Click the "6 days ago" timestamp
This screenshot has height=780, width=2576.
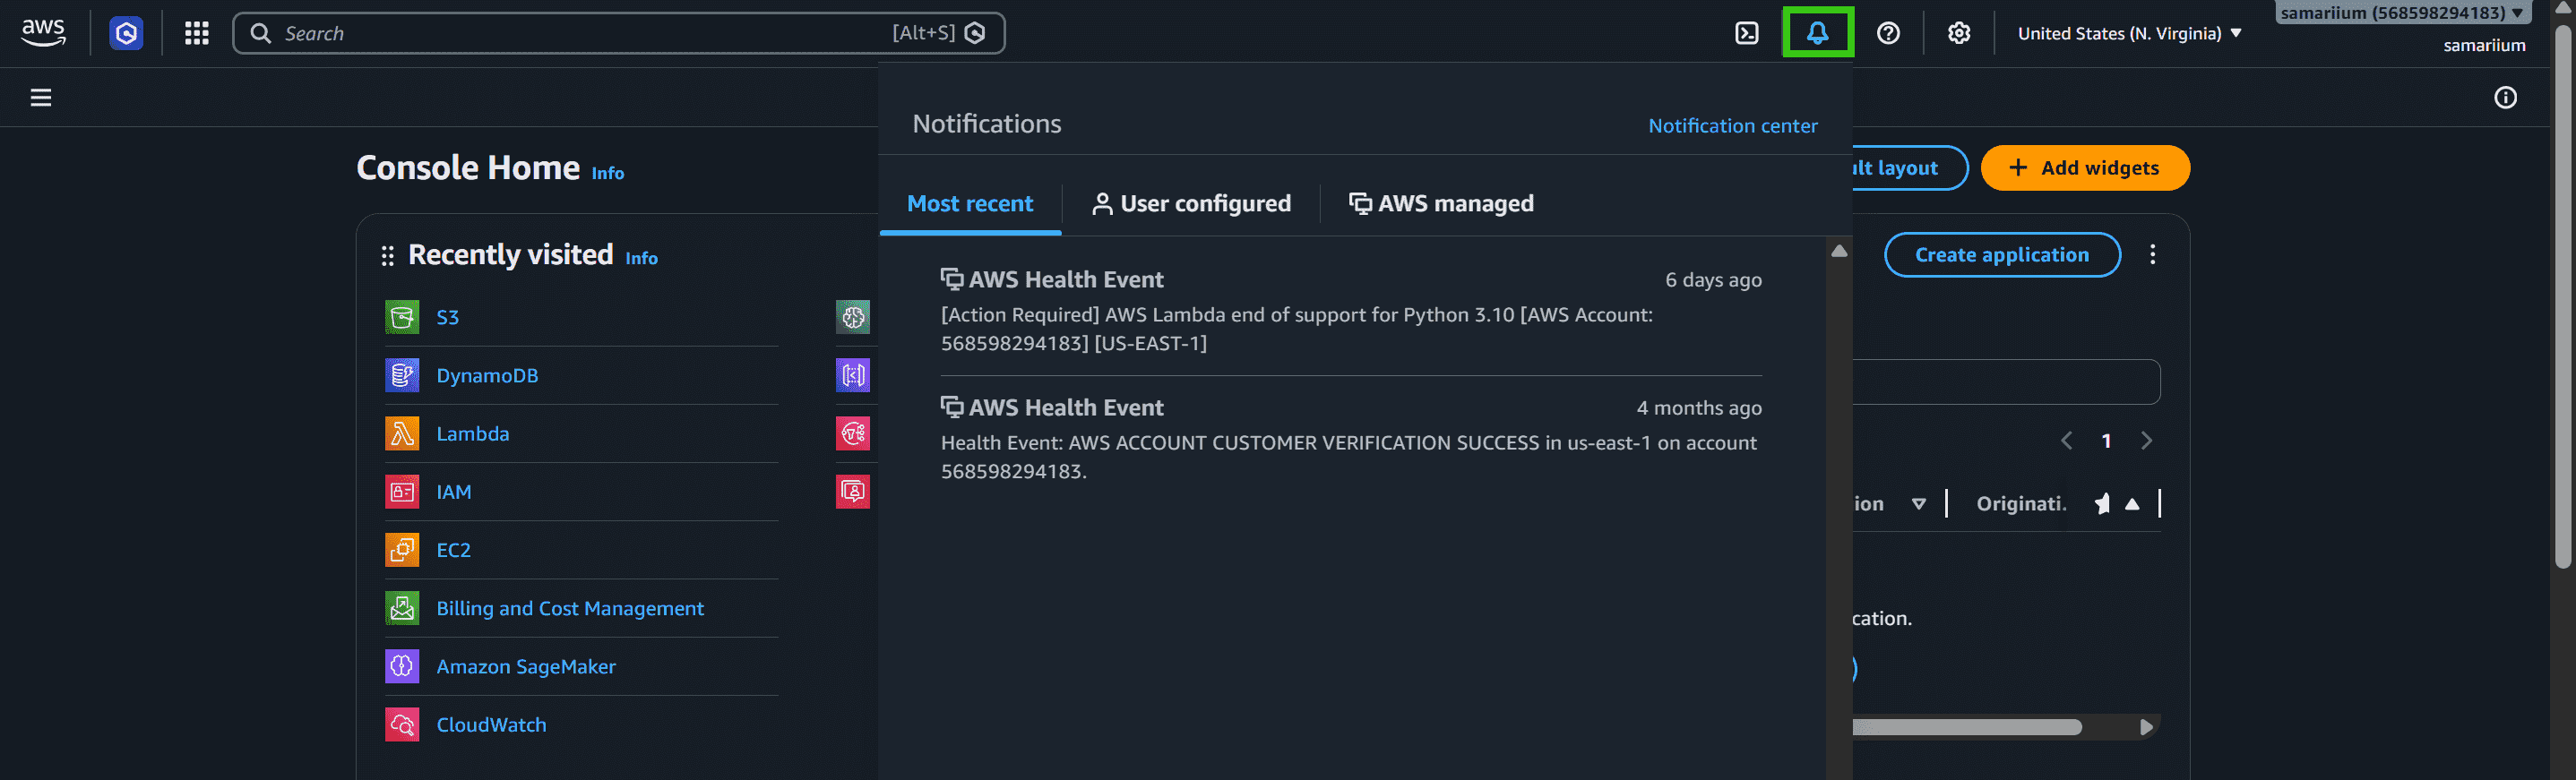(x=1713, y=280)
